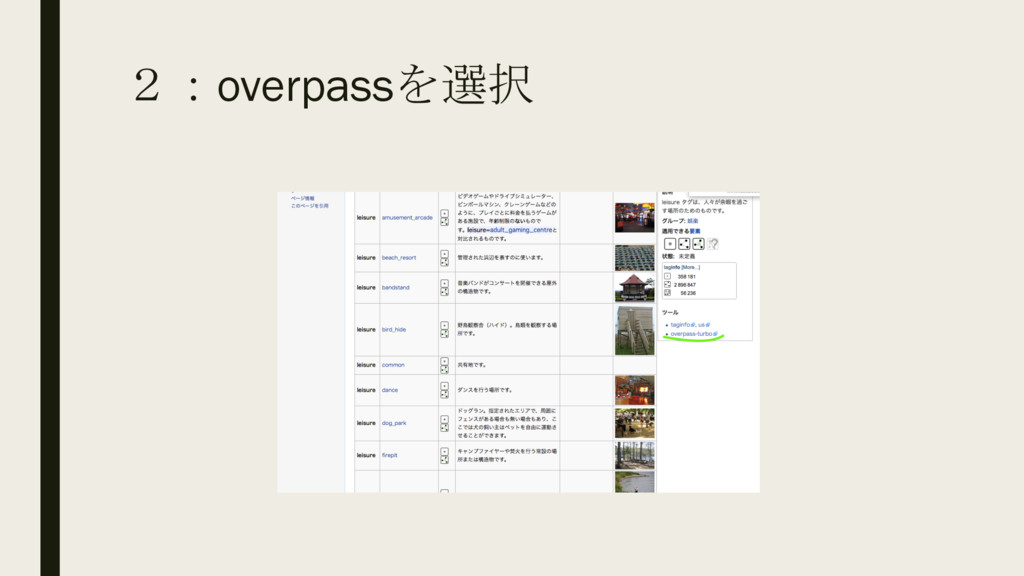Open the overpass-turbo tool link
This screenshot has height=576, width=1024.
(692, 334)
